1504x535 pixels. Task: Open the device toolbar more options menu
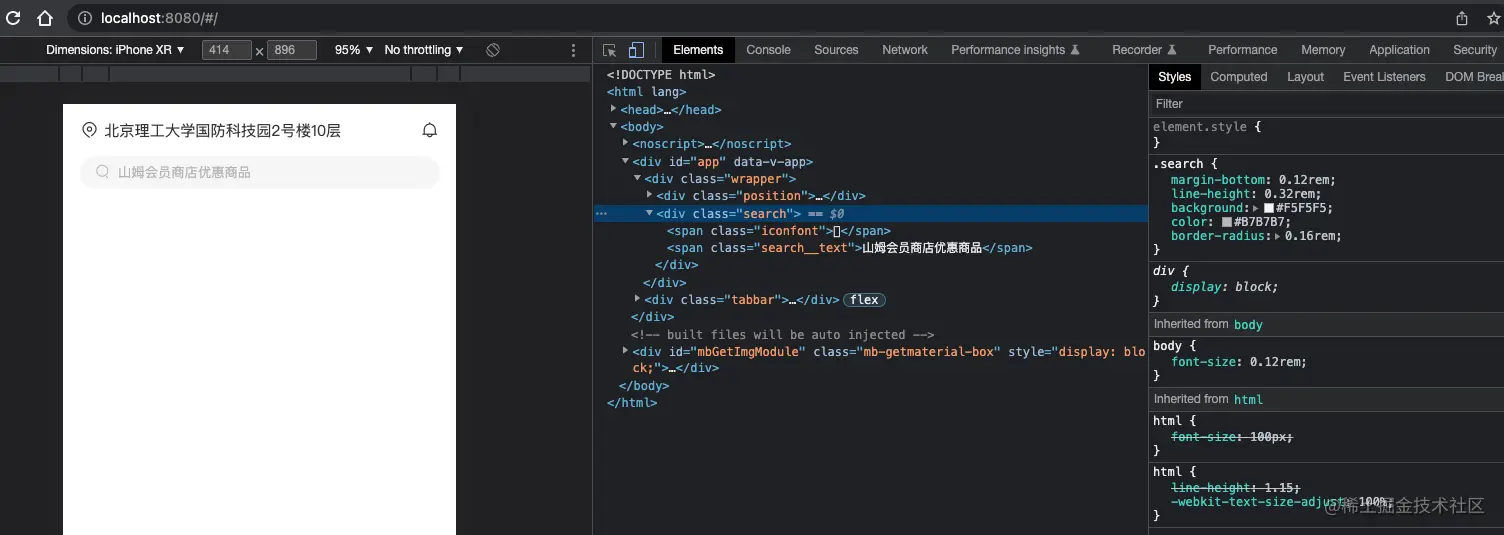573,50
